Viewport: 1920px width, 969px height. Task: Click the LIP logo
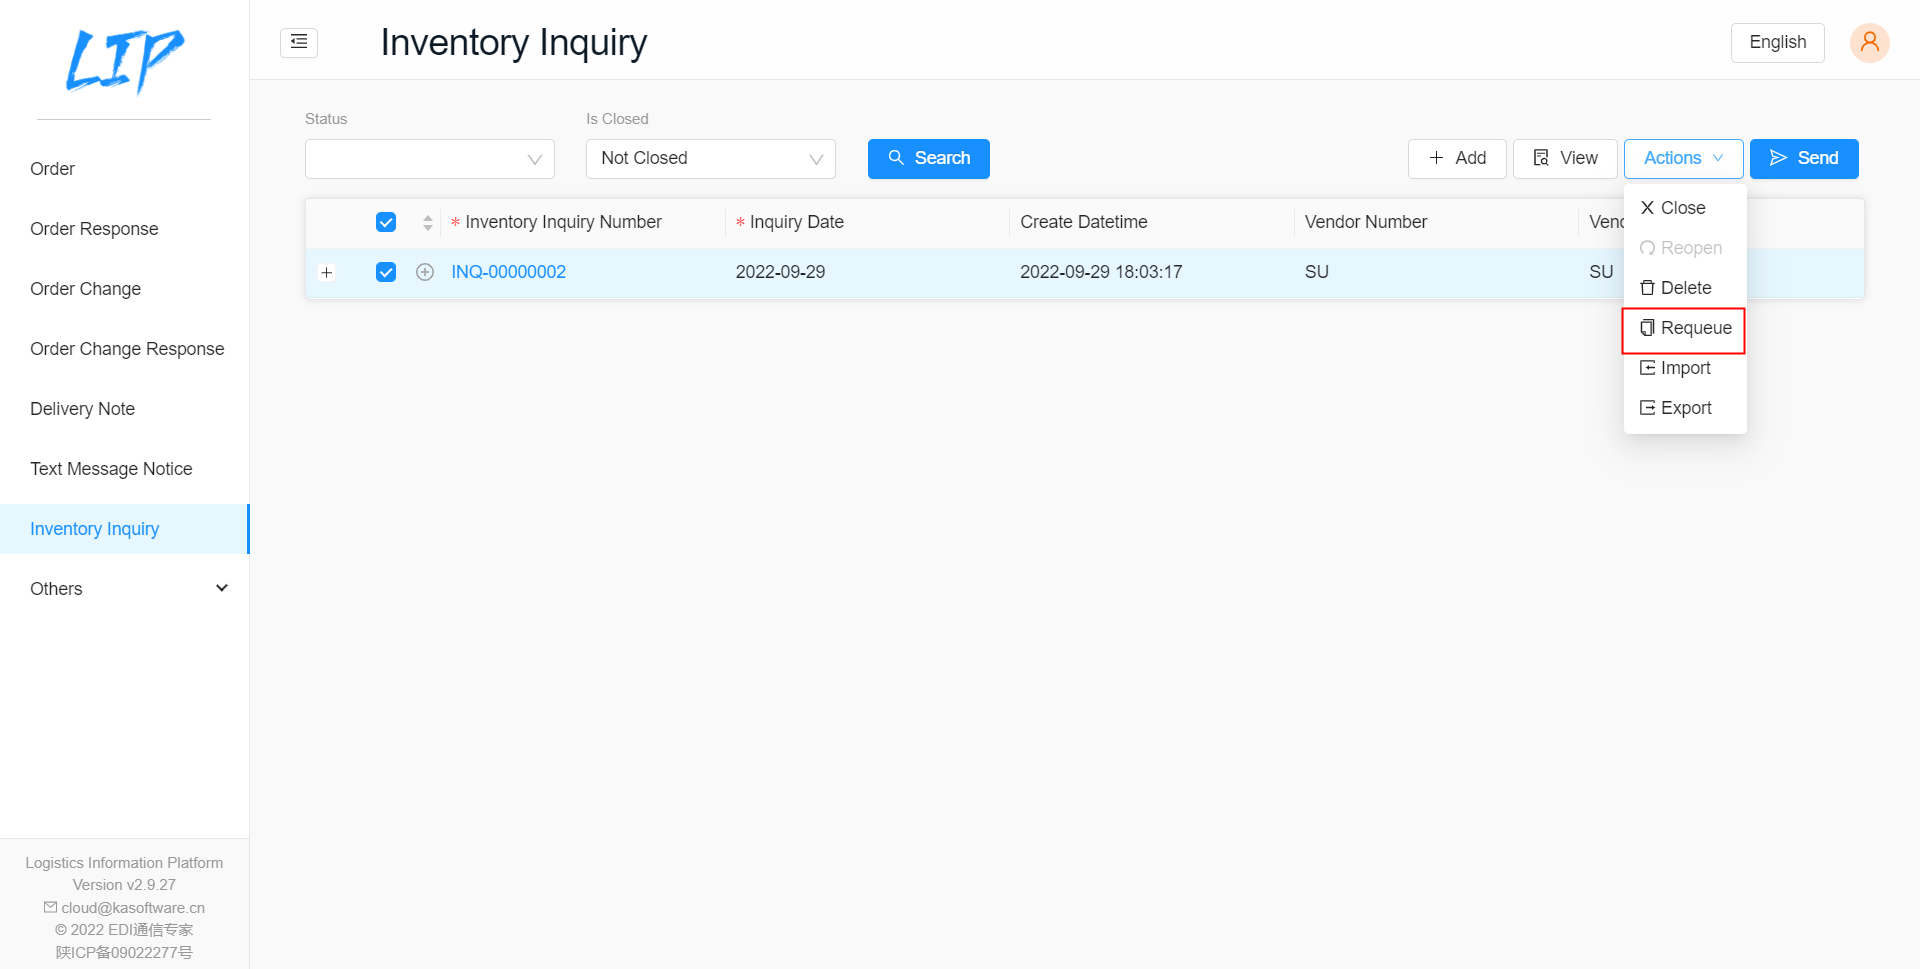coord(124,60)
